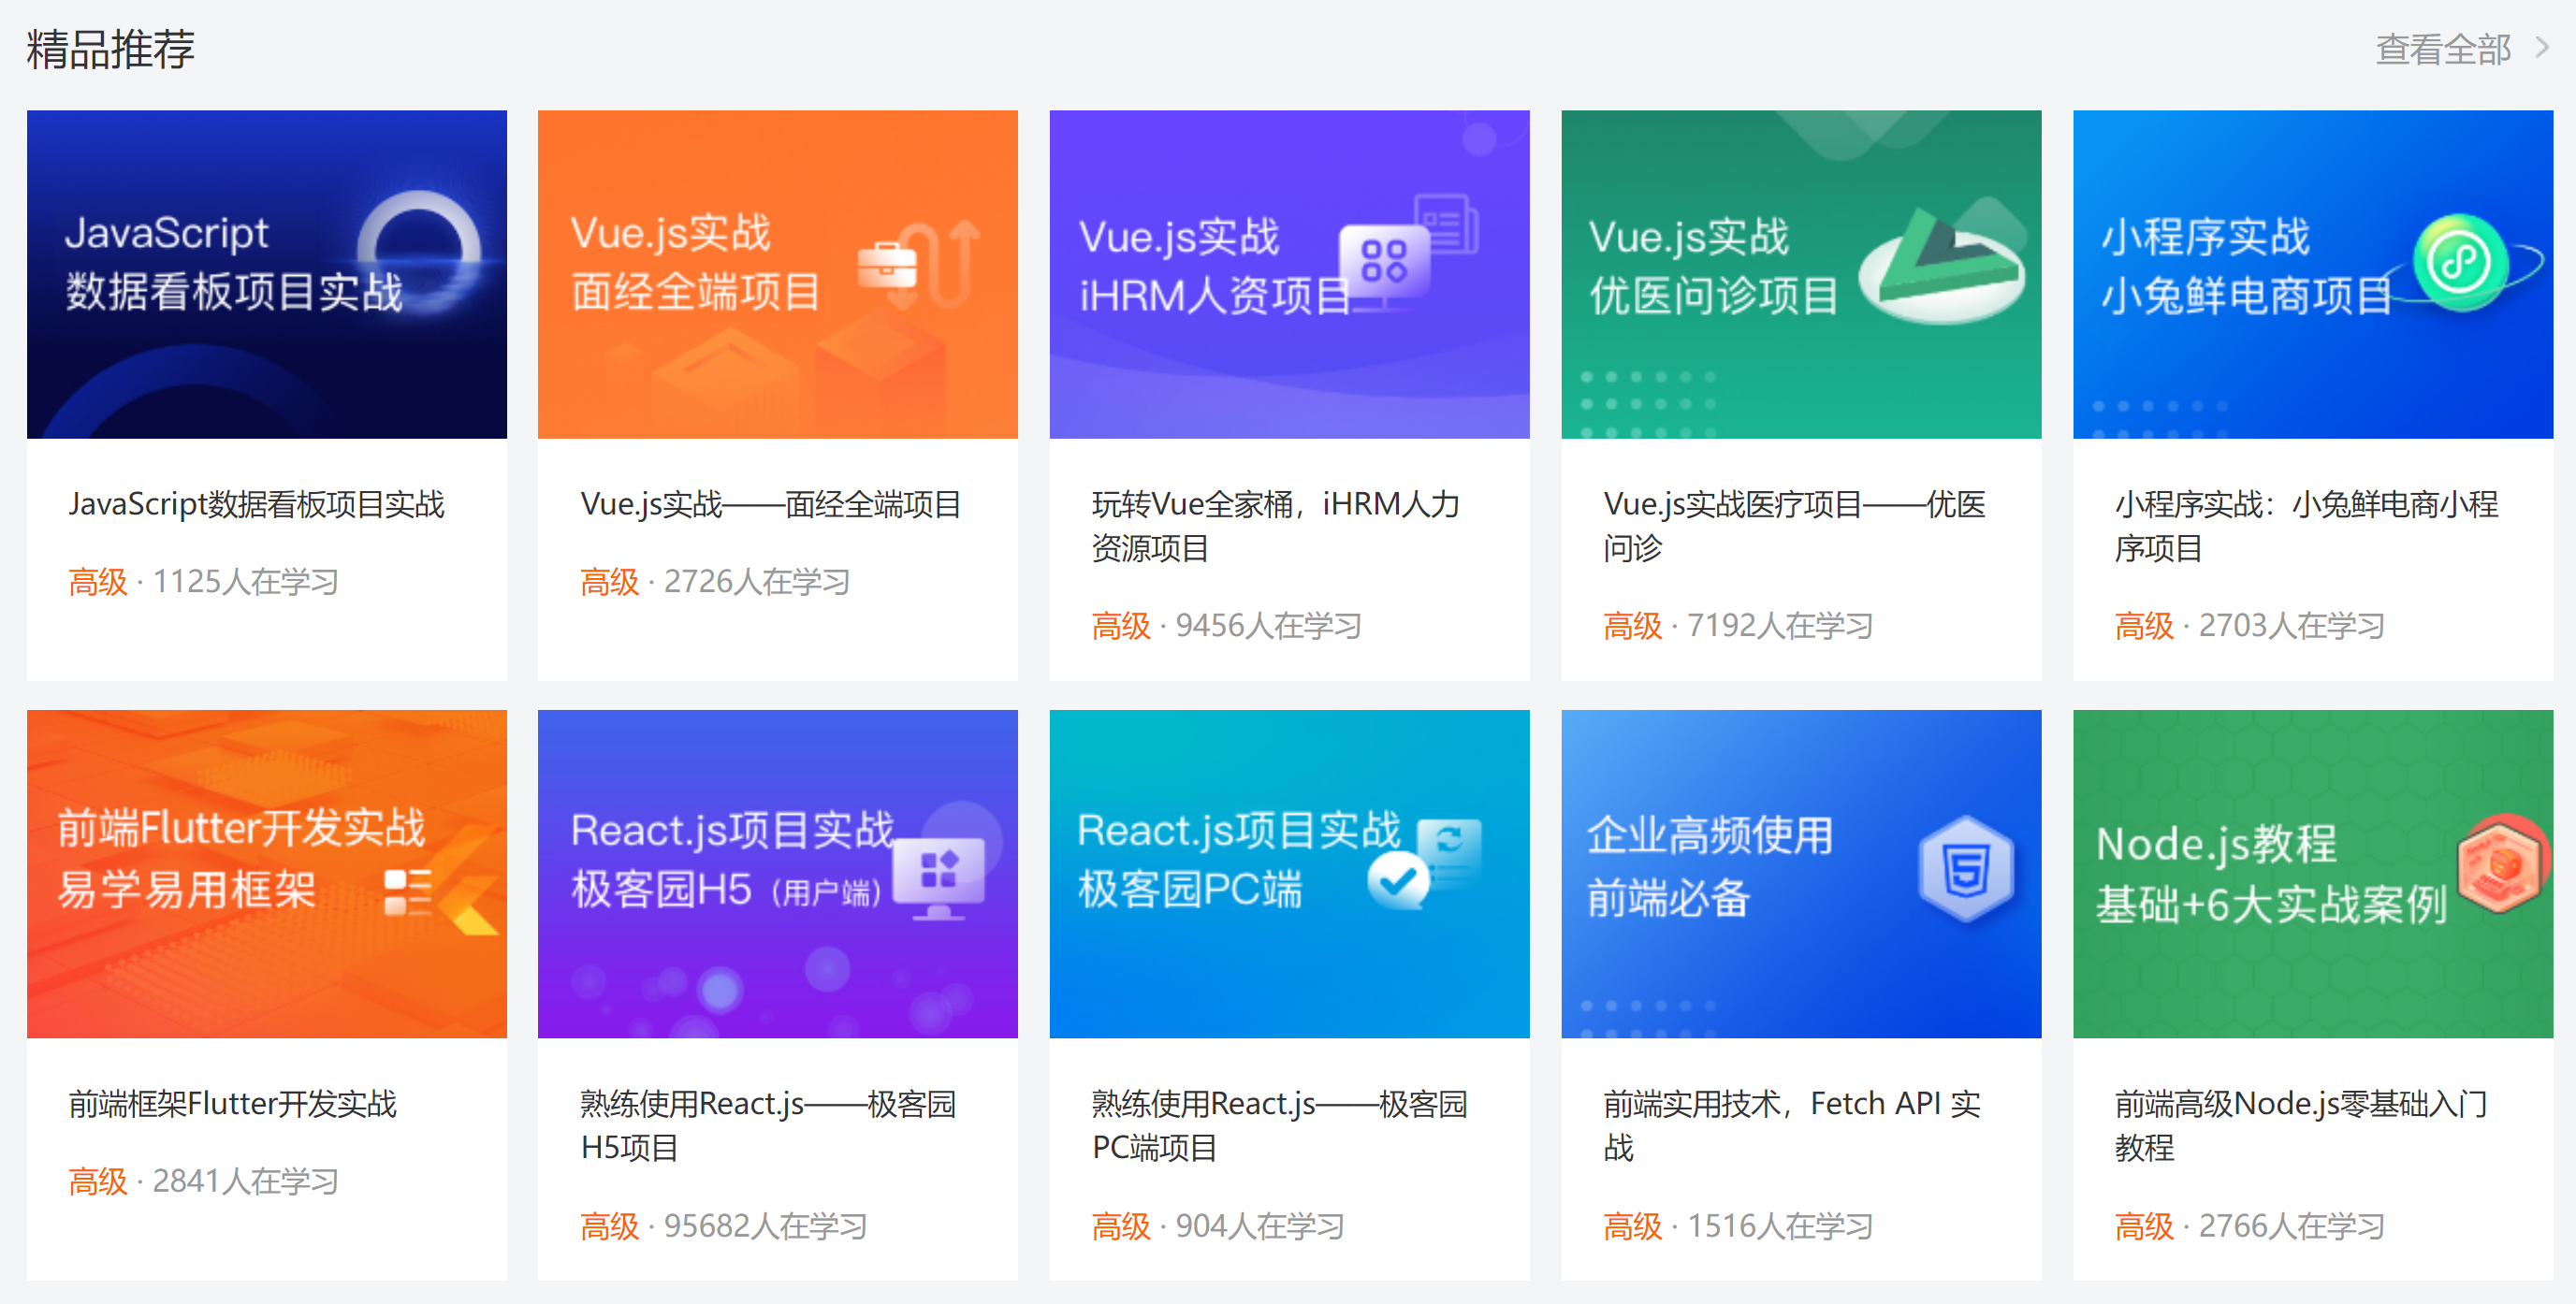Open Vue.js实战——面经全端项目 course title
Screen dimensions: 2576x1304
pyautogui.click(x=770, y=504)
